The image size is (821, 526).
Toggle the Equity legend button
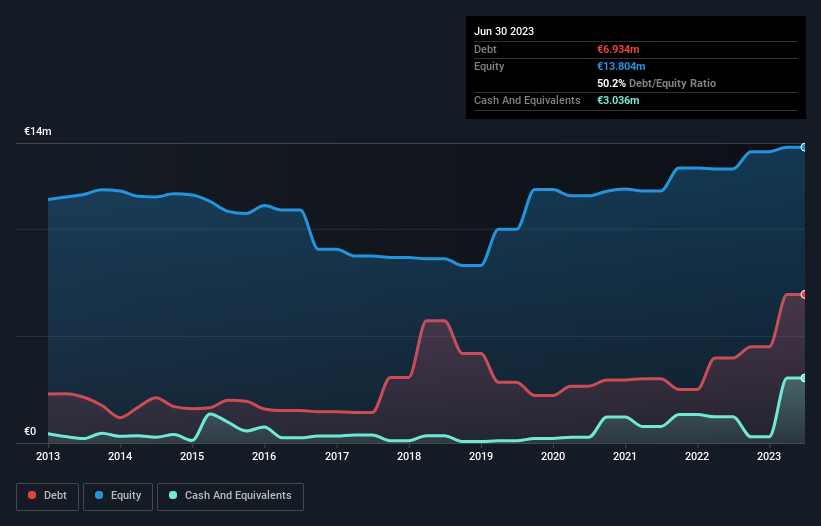(118, 496)
